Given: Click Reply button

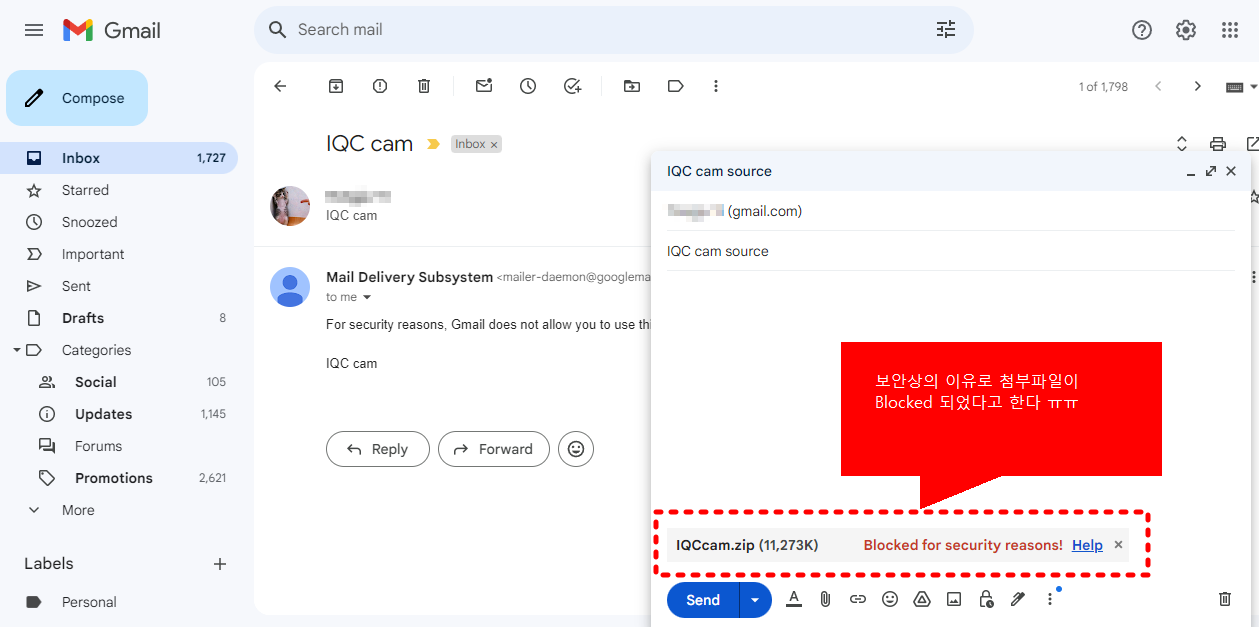Looking at the screenshot, I should pos(377,449).
